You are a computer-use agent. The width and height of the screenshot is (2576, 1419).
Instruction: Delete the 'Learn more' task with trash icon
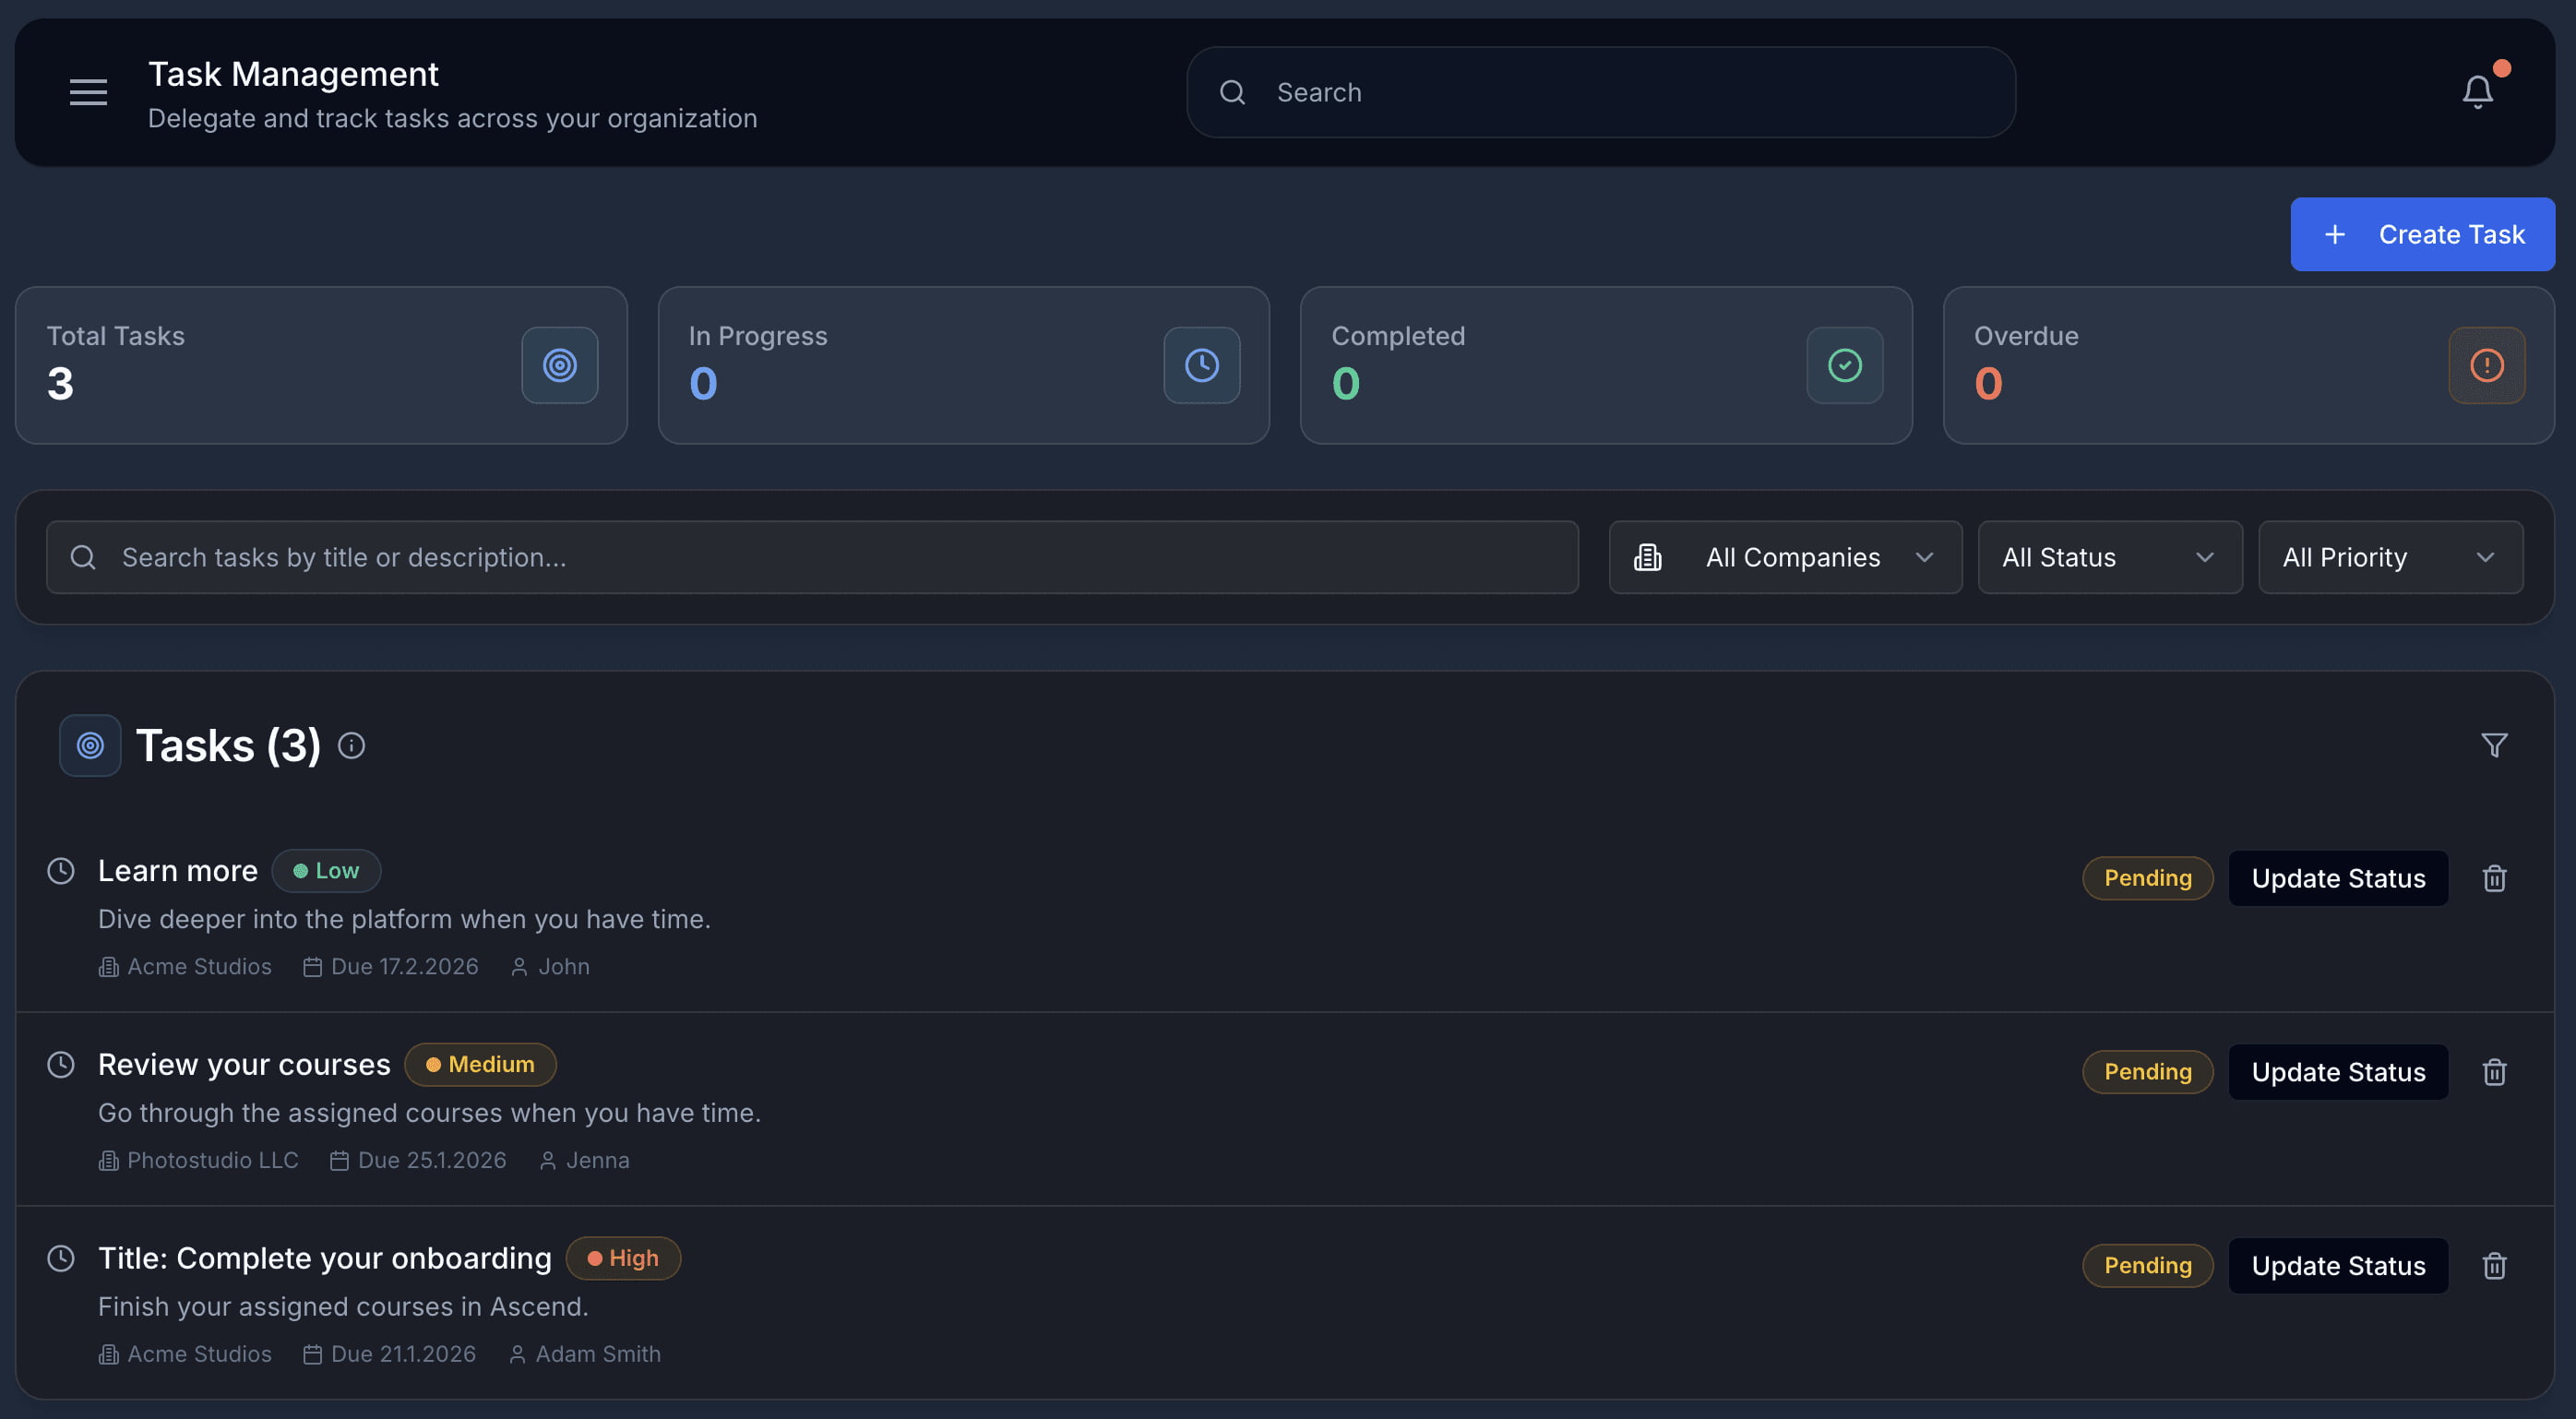click(x=2493, y=878)
